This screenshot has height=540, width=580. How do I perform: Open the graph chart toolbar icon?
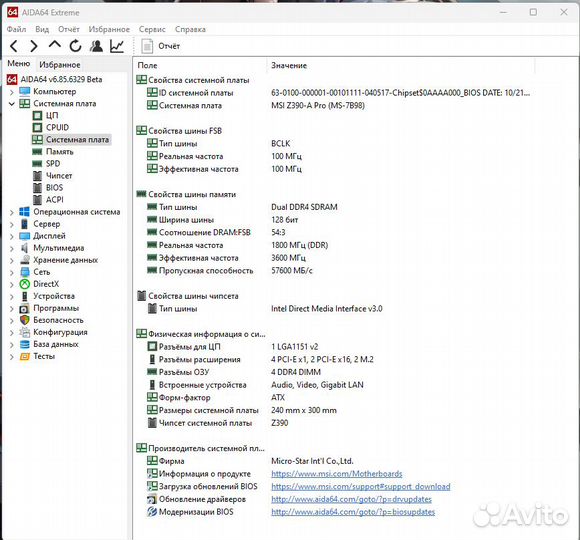pos(117,46)
